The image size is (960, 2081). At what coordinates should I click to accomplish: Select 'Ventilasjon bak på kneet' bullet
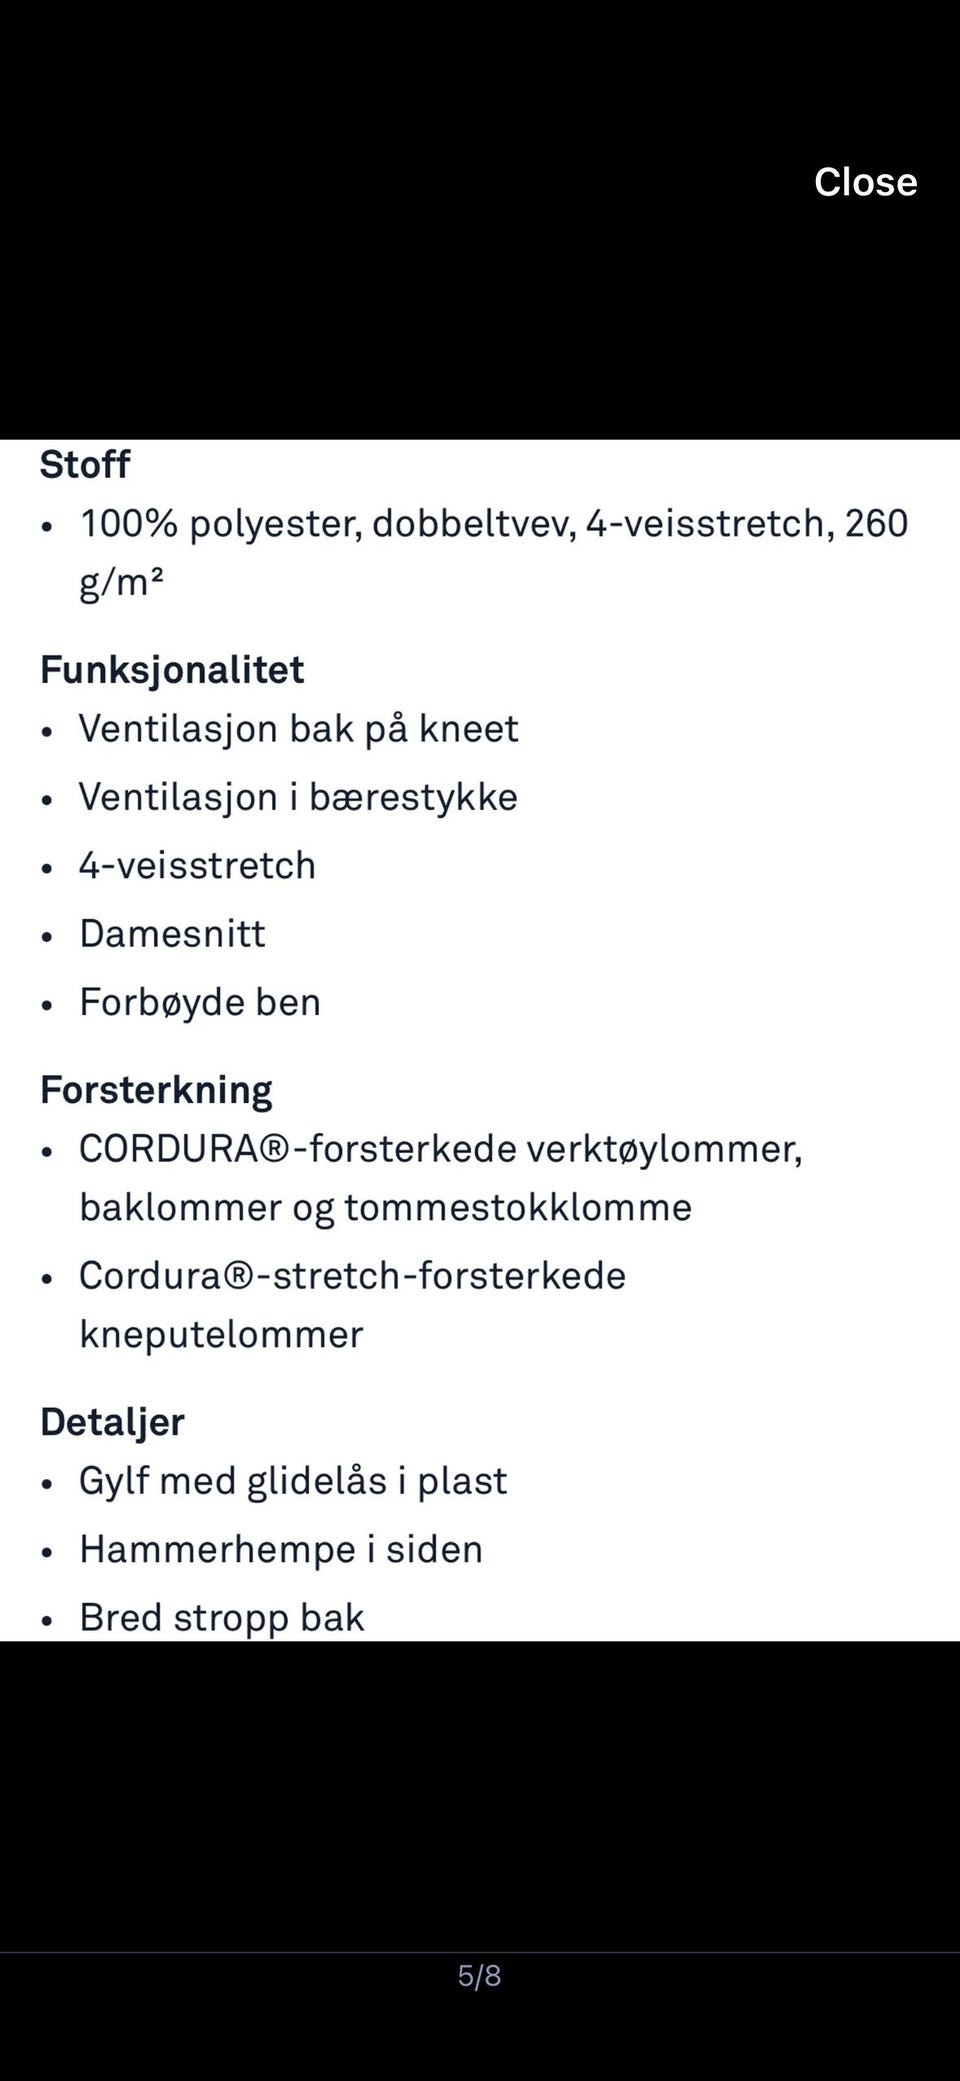[299, 729]
